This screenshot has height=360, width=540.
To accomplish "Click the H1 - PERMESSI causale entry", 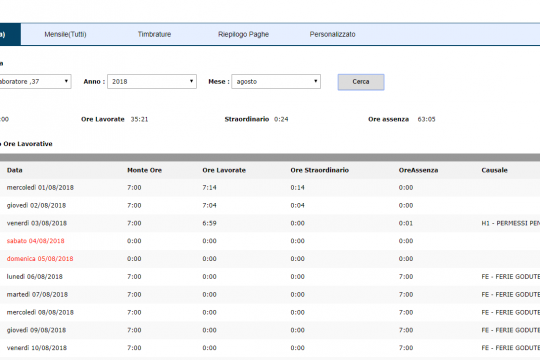I will click(x=510, y=223).
